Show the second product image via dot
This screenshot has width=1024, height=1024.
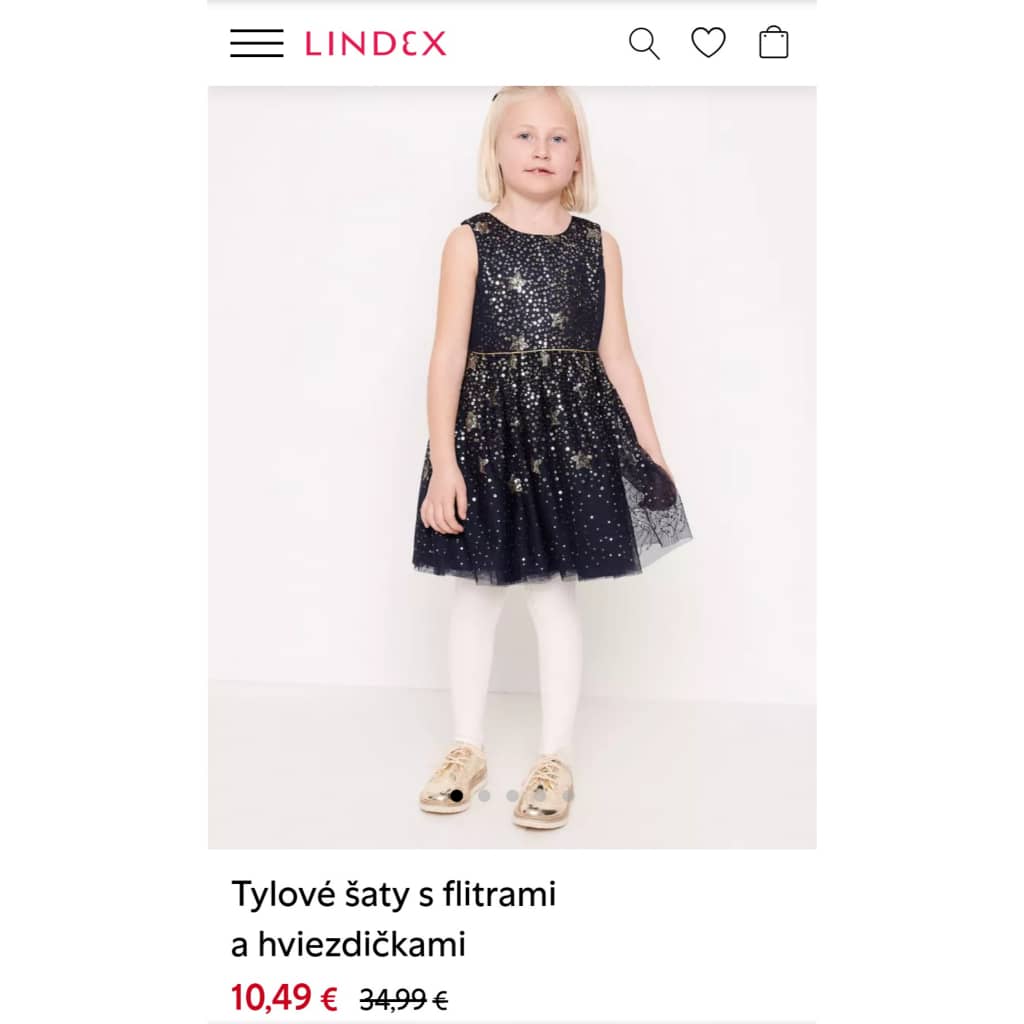point(485,795)
